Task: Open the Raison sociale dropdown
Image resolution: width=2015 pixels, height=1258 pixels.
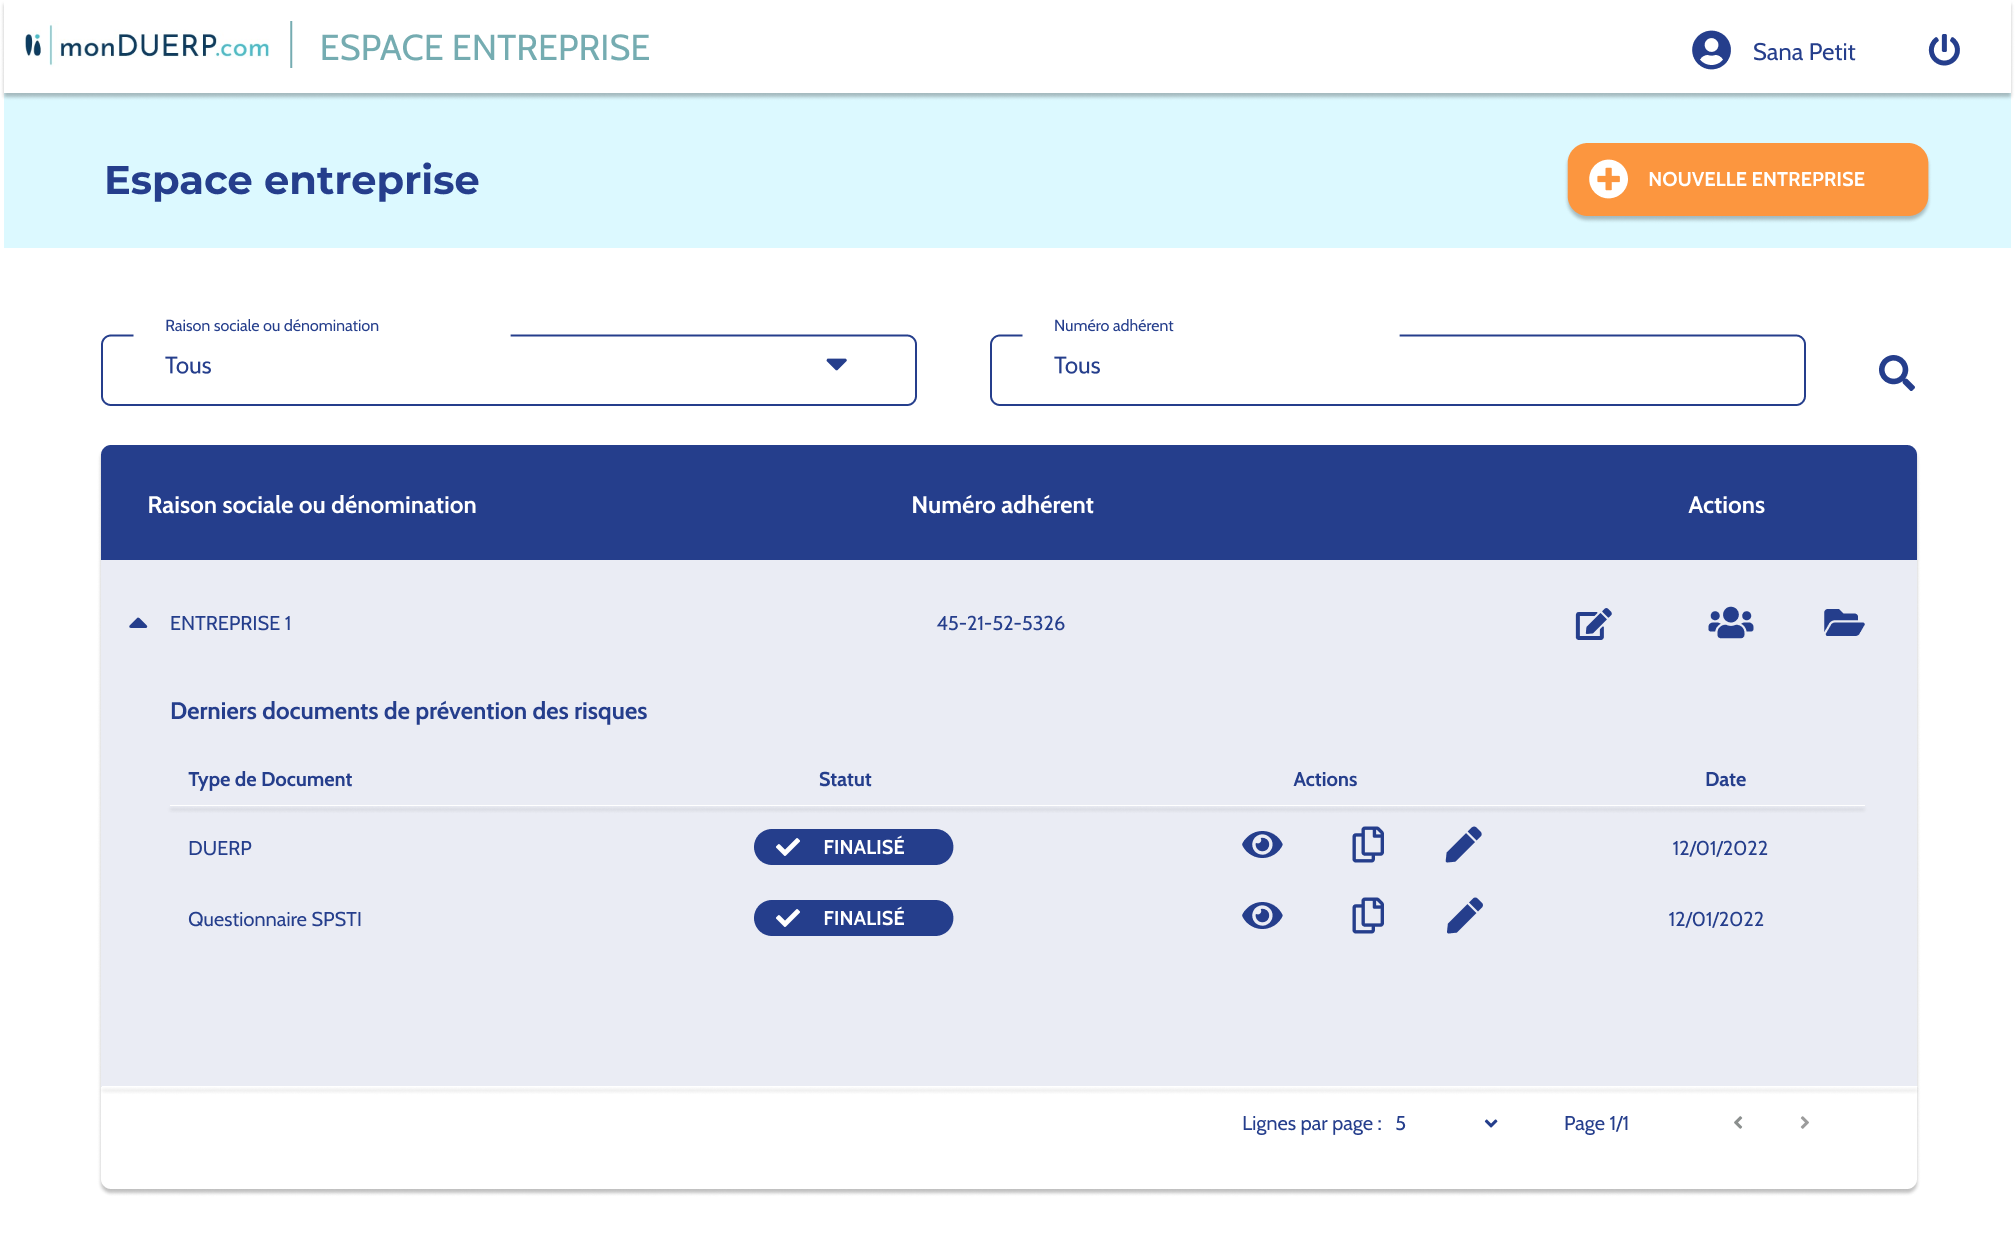Action: [x=508, y=369]
